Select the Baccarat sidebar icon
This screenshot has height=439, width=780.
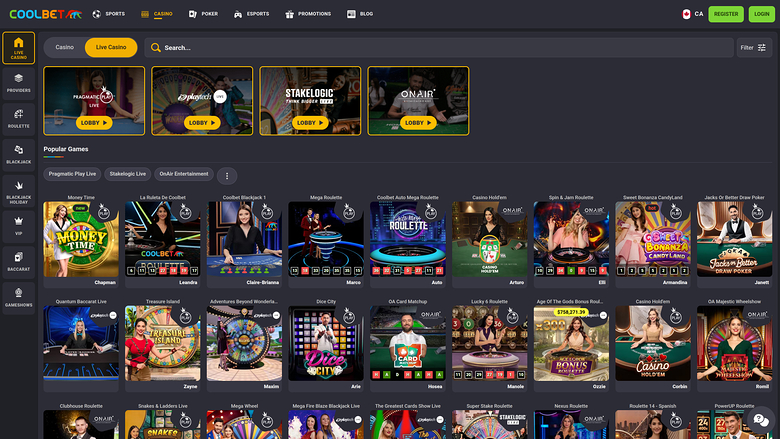(x=18, y=261)
